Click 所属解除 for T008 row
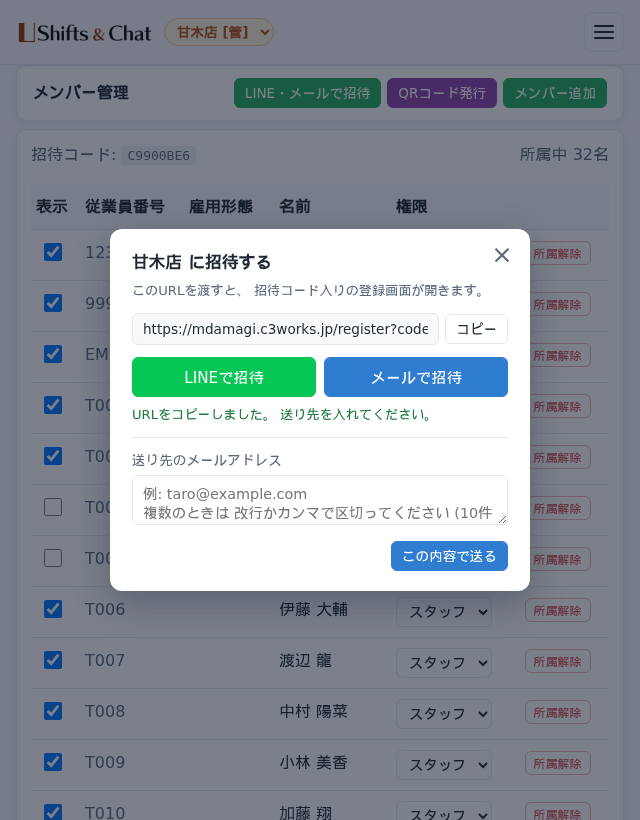The height and width of the screenshot is (820, 640). pyautogui.click(x=557, y=712)
